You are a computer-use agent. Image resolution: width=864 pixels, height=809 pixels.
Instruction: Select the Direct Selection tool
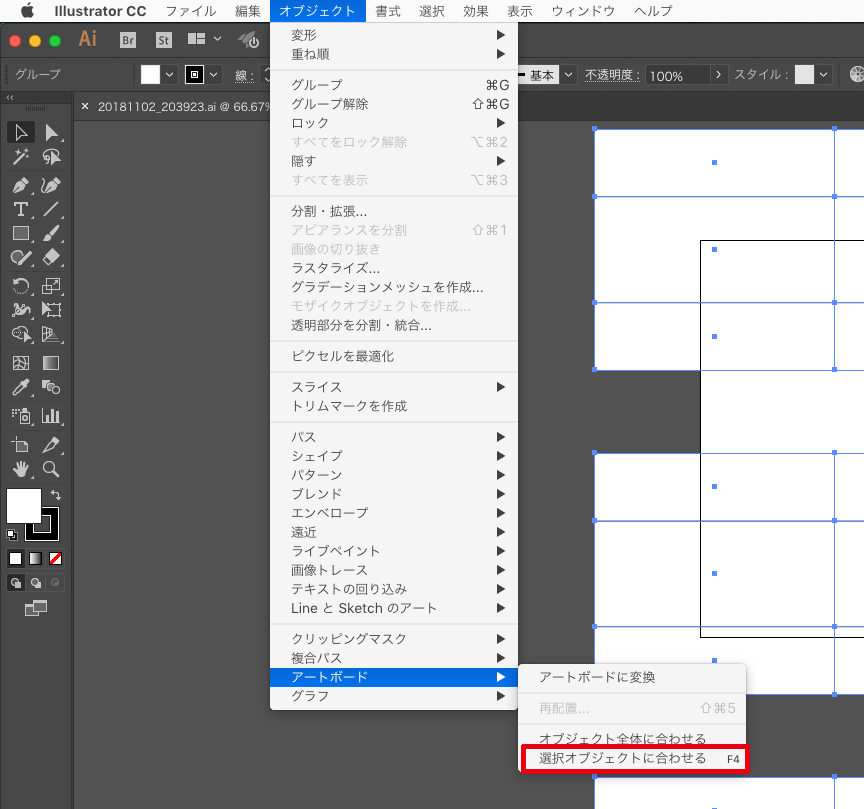point(51,133)
